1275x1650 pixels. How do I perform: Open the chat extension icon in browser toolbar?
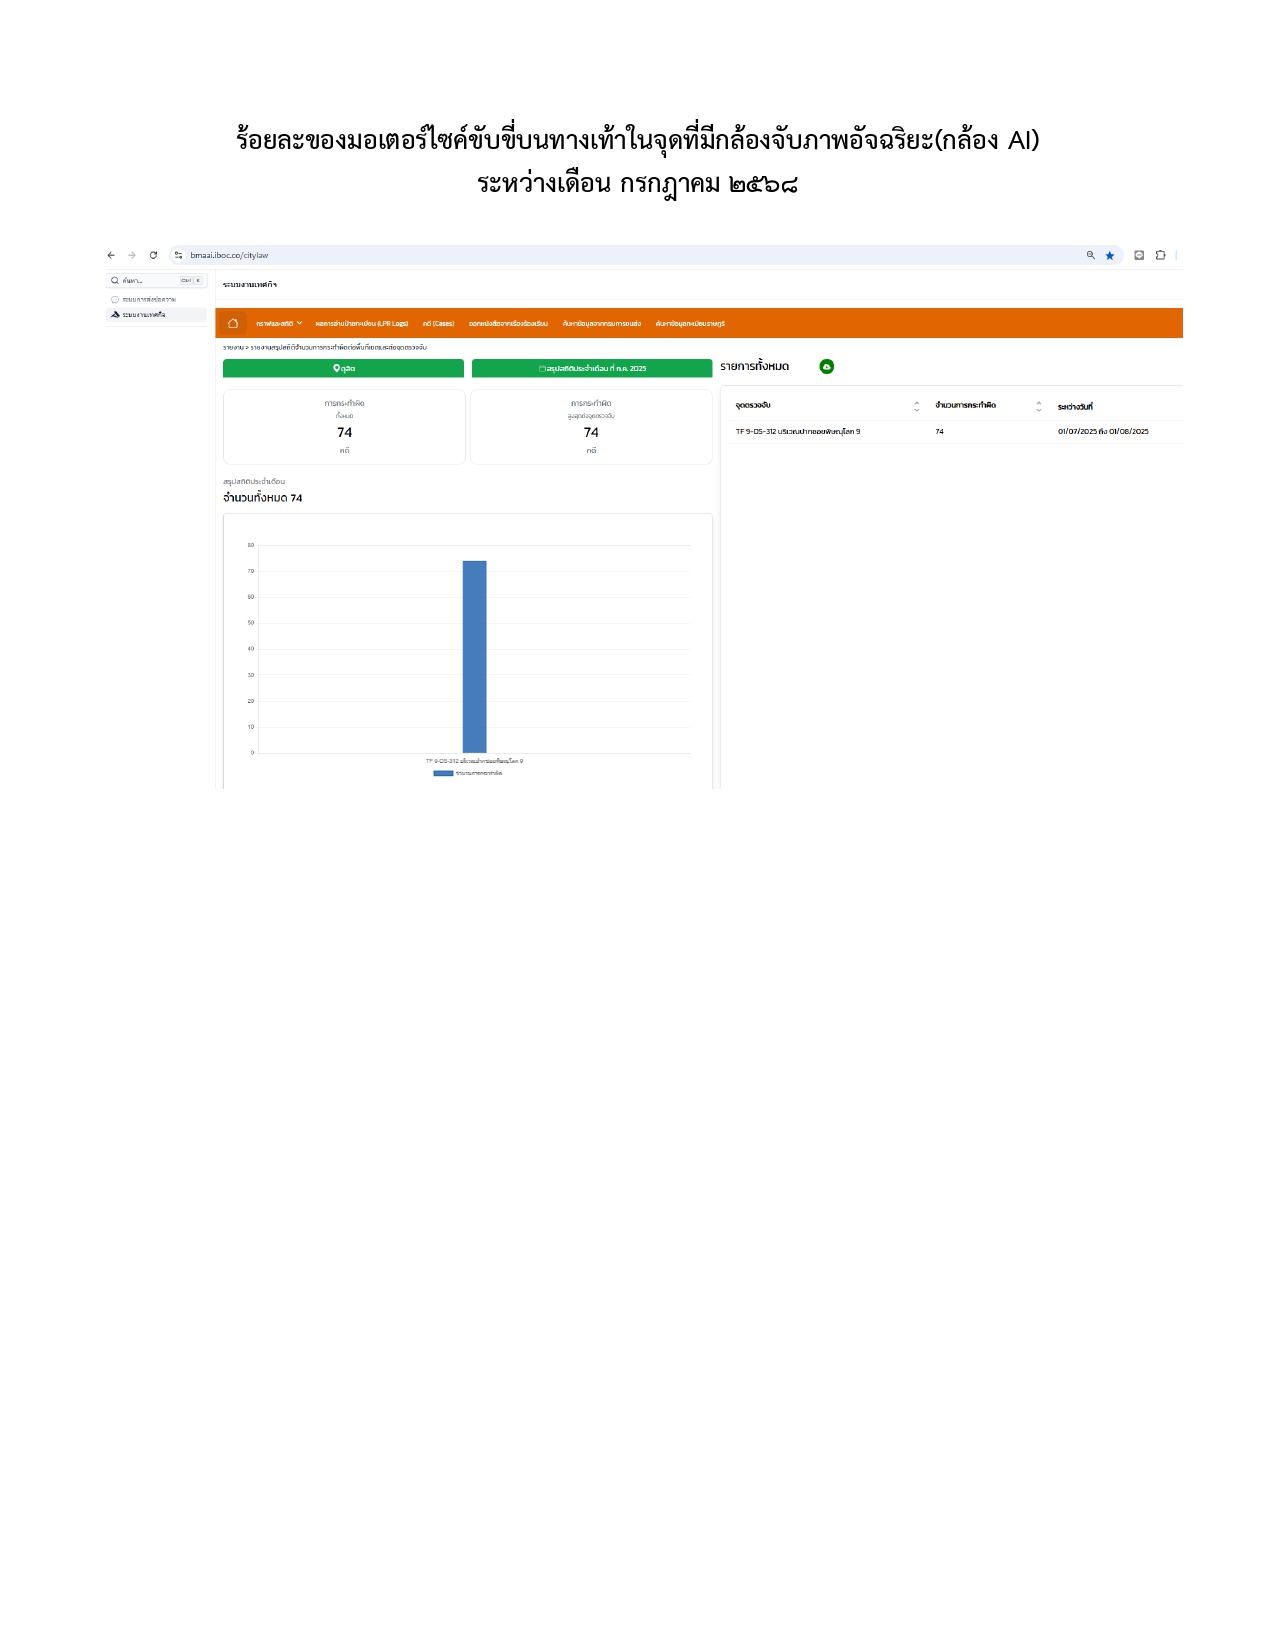1139,255
